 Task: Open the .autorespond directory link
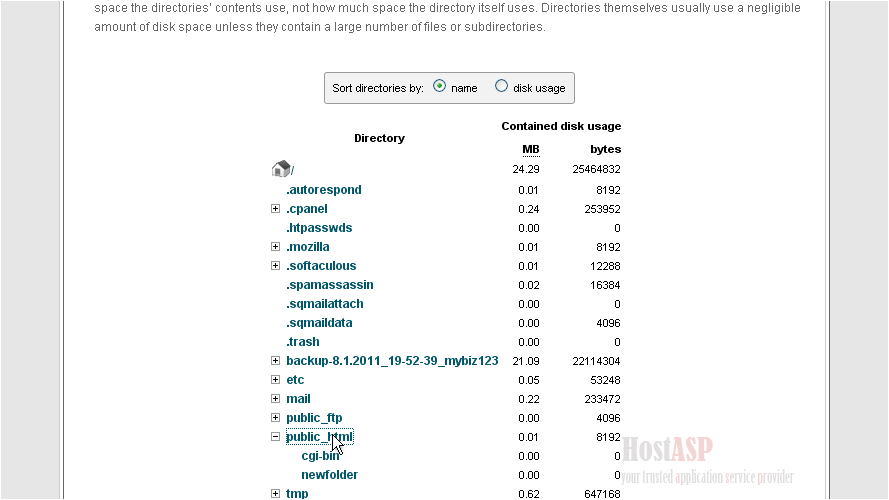pyautogui.click(x=323, y=190)
